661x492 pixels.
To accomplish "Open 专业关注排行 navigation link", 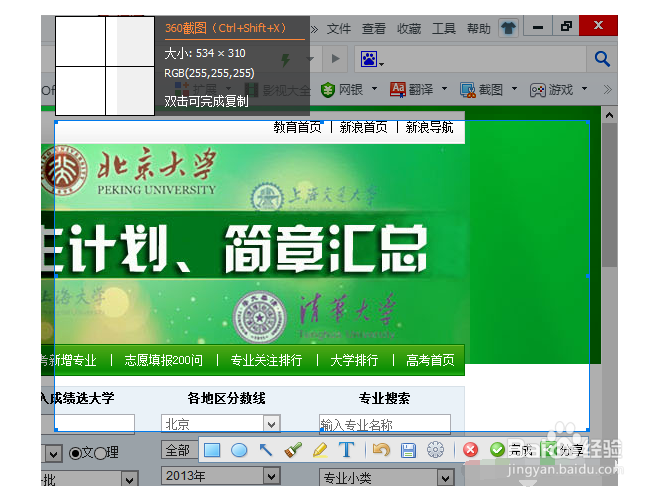I will pos(266,360).
